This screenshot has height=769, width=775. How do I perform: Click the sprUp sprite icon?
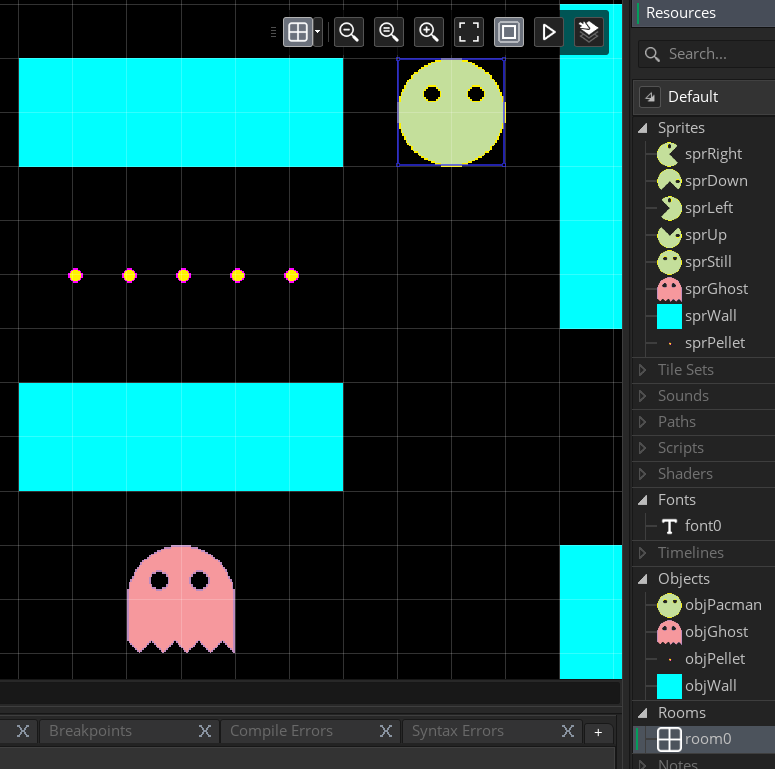click(669, 235)
